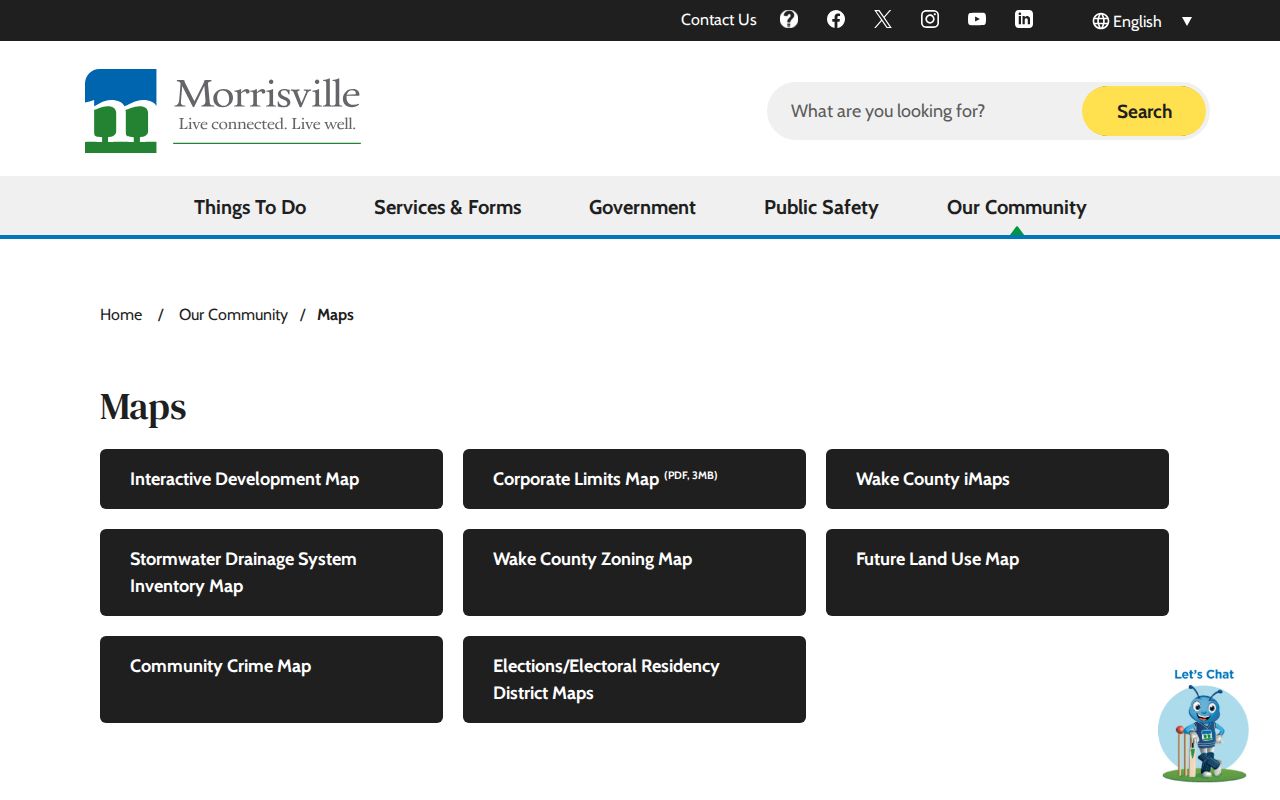Click the Morrisville logo

pos(222,110)
